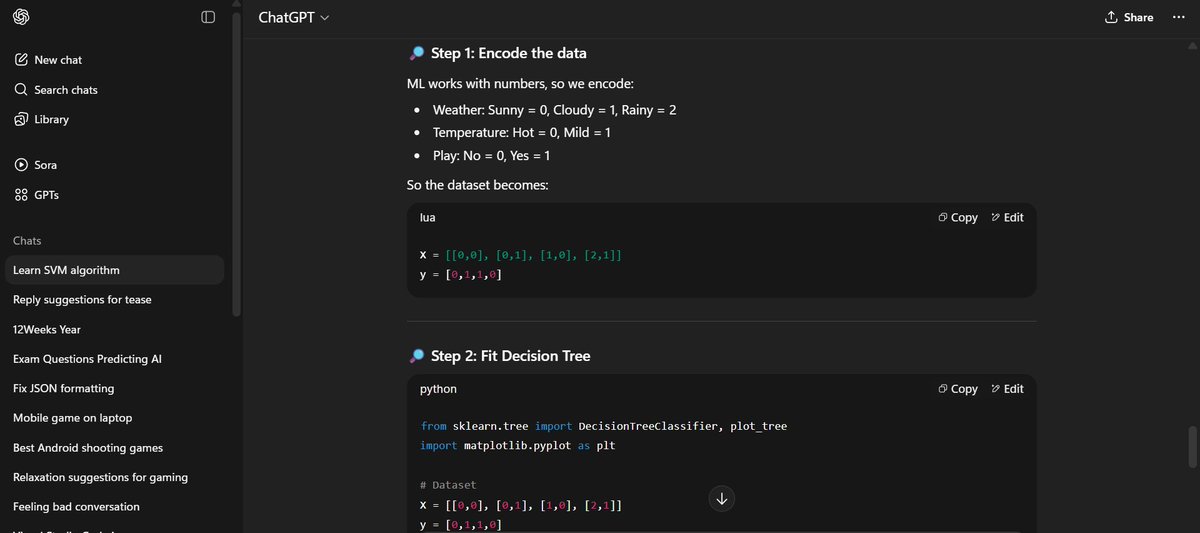Screen dimensions: 1200x533
Task: Click the '# Dataset' comment line
Action: 448,485
